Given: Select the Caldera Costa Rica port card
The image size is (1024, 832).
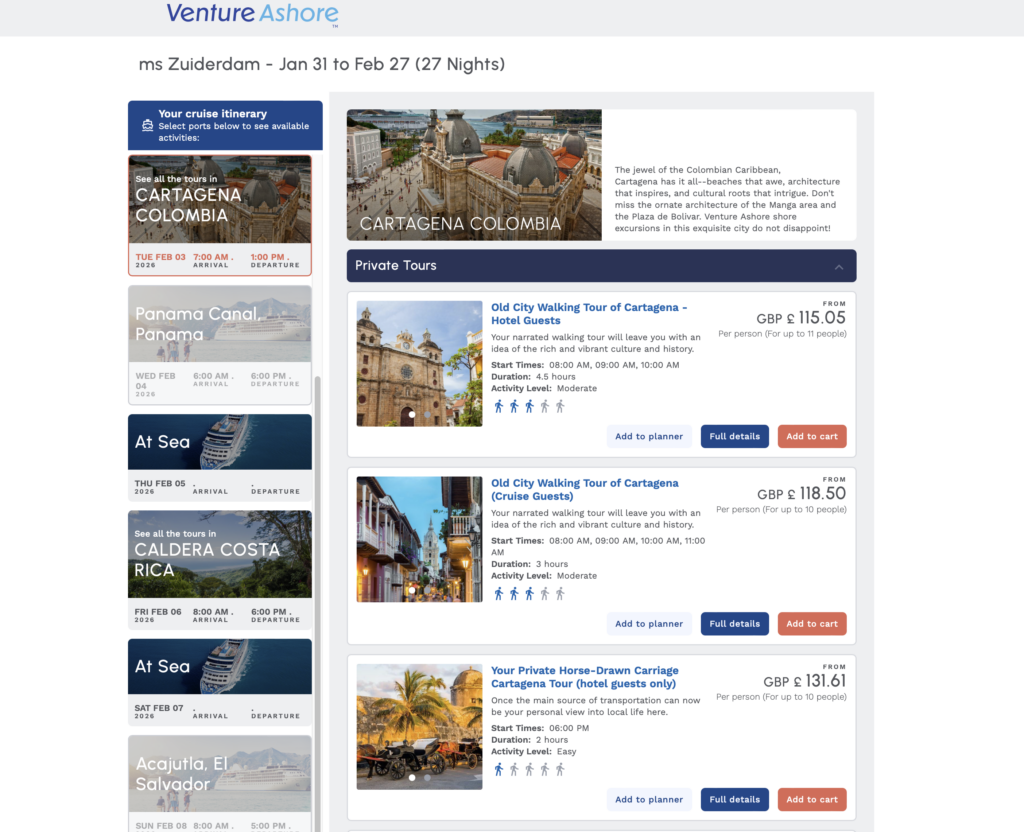Looking at the screenshot, I should (220, 569).
